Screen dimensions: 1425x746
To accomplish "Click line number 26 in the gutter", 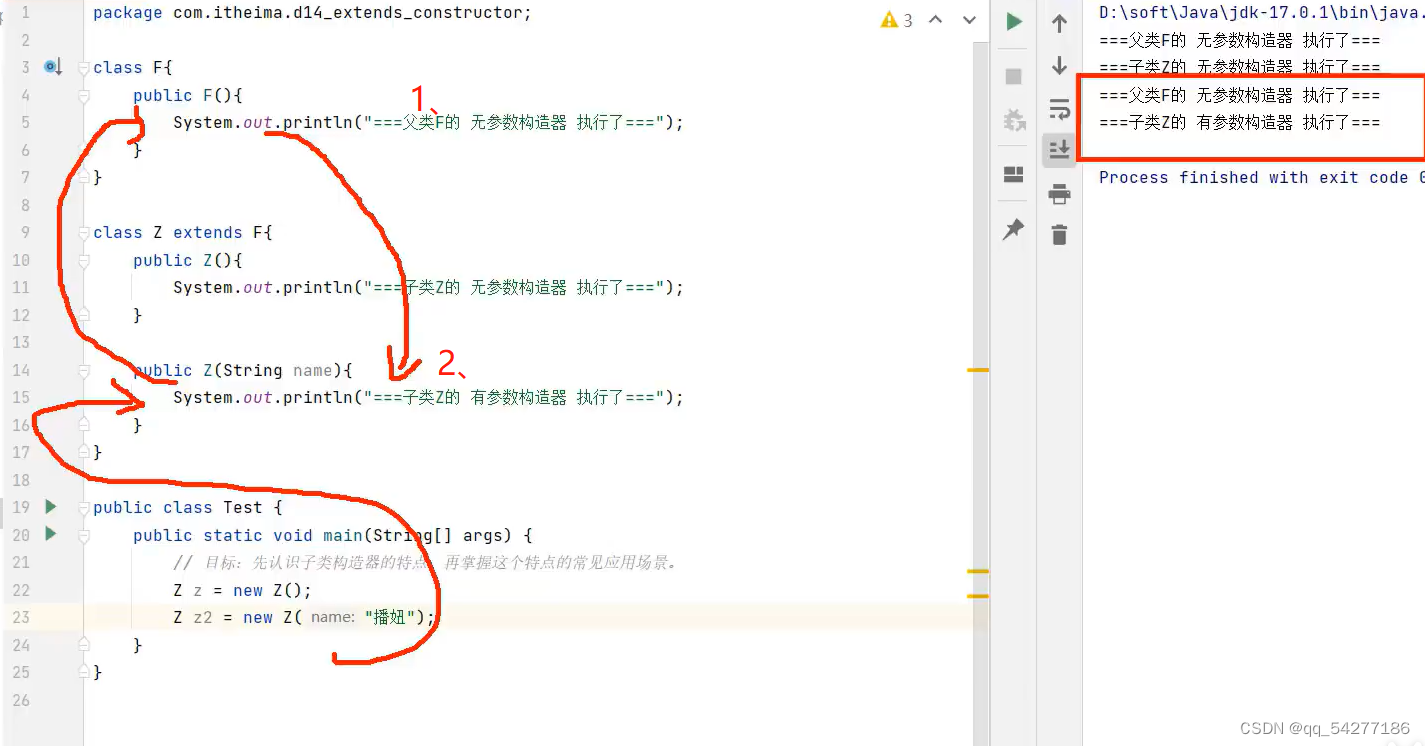I will click(x=21, y=700).
